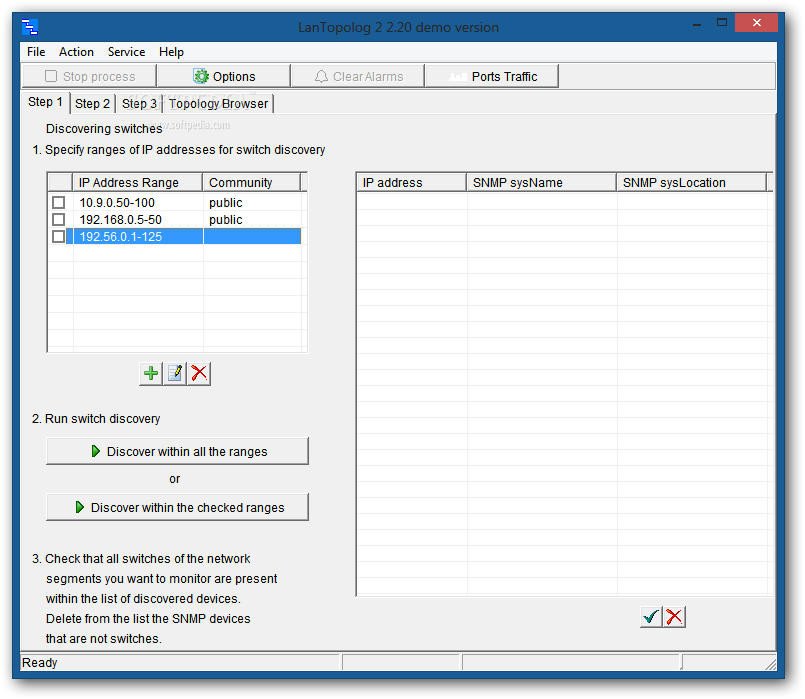Click the green checkmark confirm devices icon
The image size is (805, 699).
(651, 616)
